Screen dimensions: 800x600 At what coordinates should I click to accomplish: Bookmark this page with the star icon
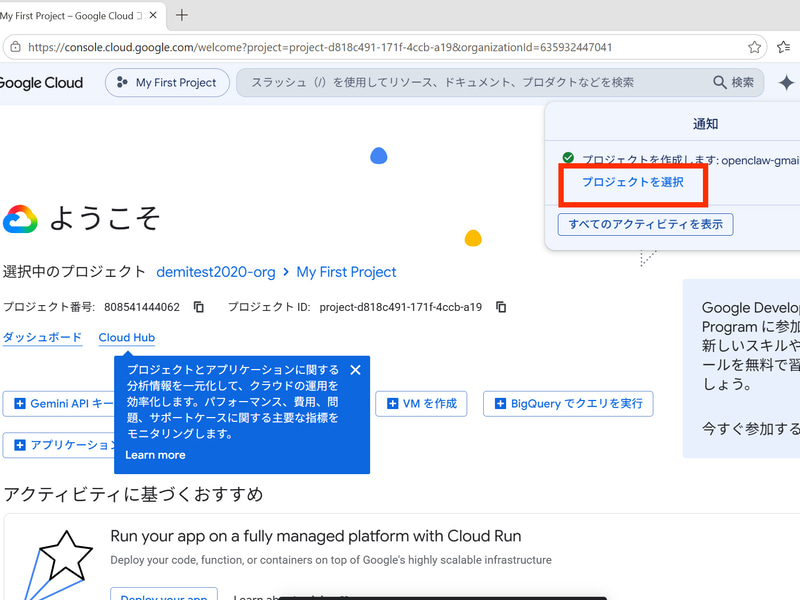(754, 47)
